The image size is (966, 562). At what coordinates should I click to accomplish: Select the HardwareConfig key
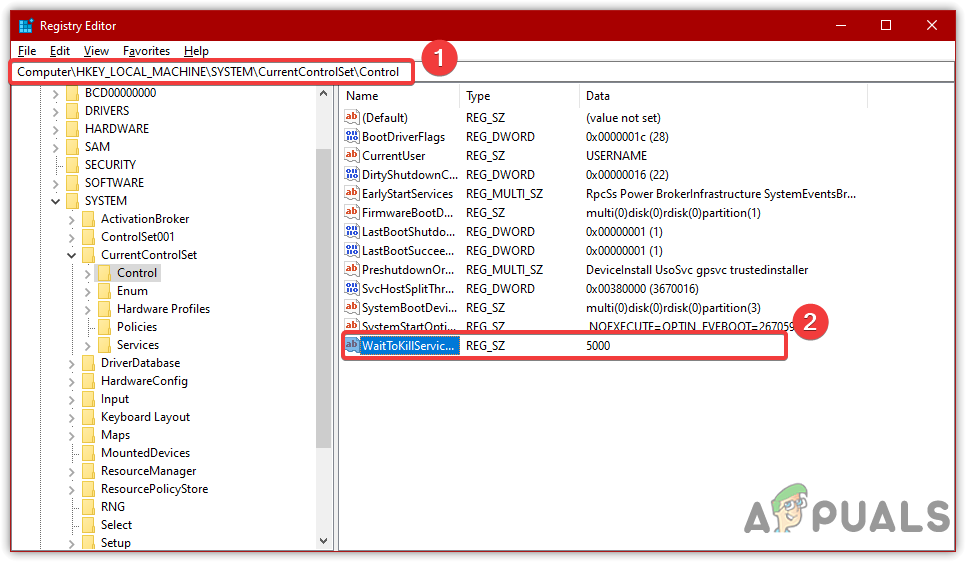[x=144, y=381]
